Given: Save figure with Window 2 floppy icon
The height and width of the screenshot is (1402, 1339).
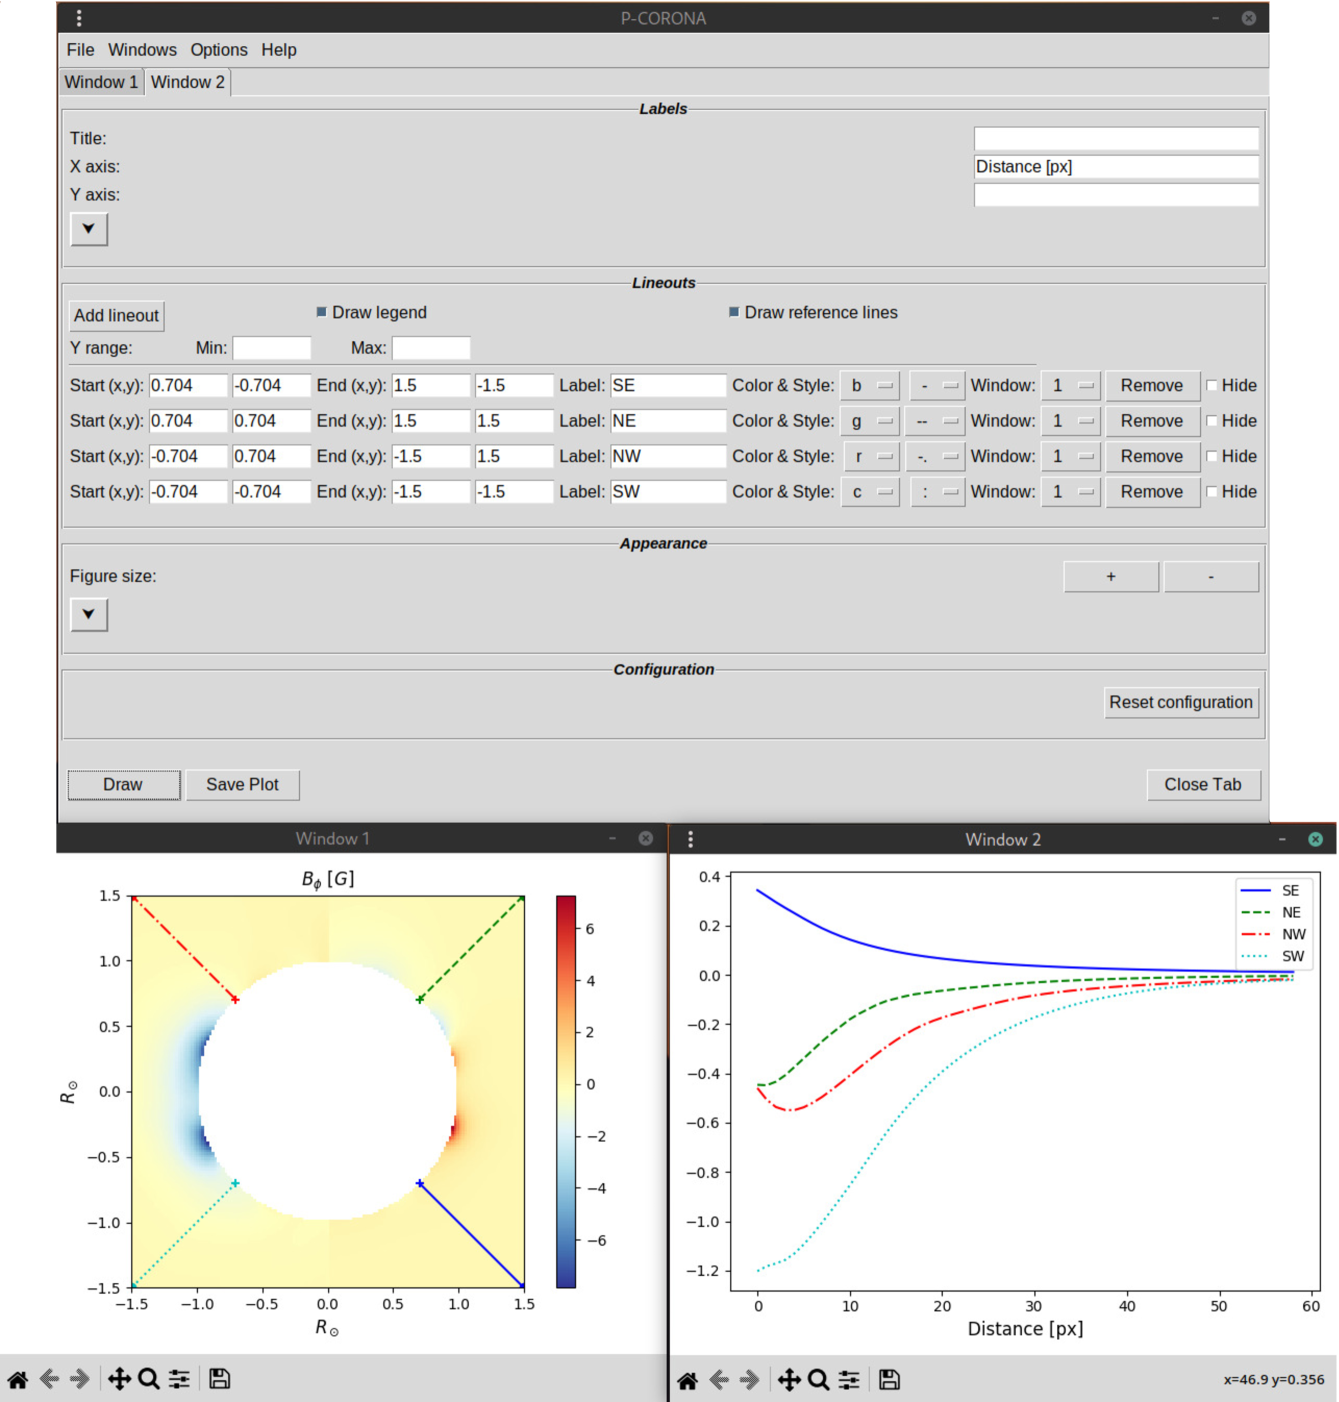Looking at the screenshot, I should click(890, 1380).
